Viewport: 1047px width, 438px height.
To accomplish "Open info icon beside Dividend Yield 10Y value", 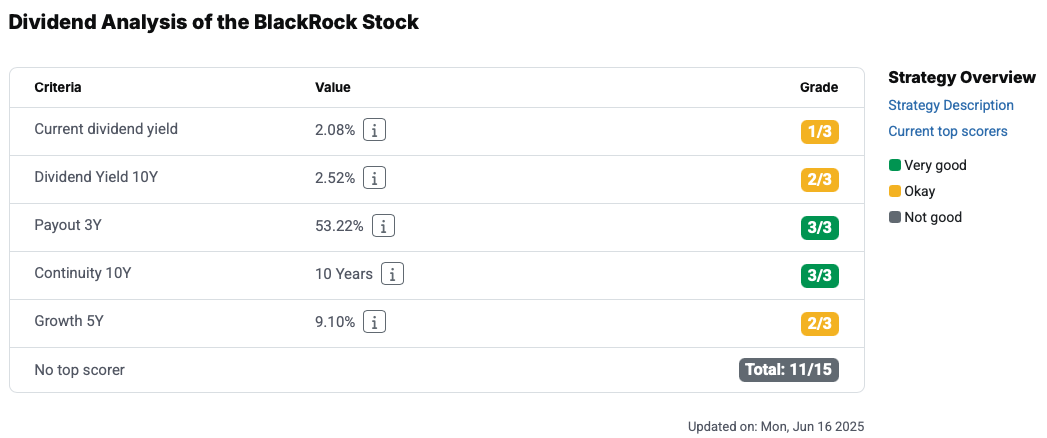I will tap(375, 178).
